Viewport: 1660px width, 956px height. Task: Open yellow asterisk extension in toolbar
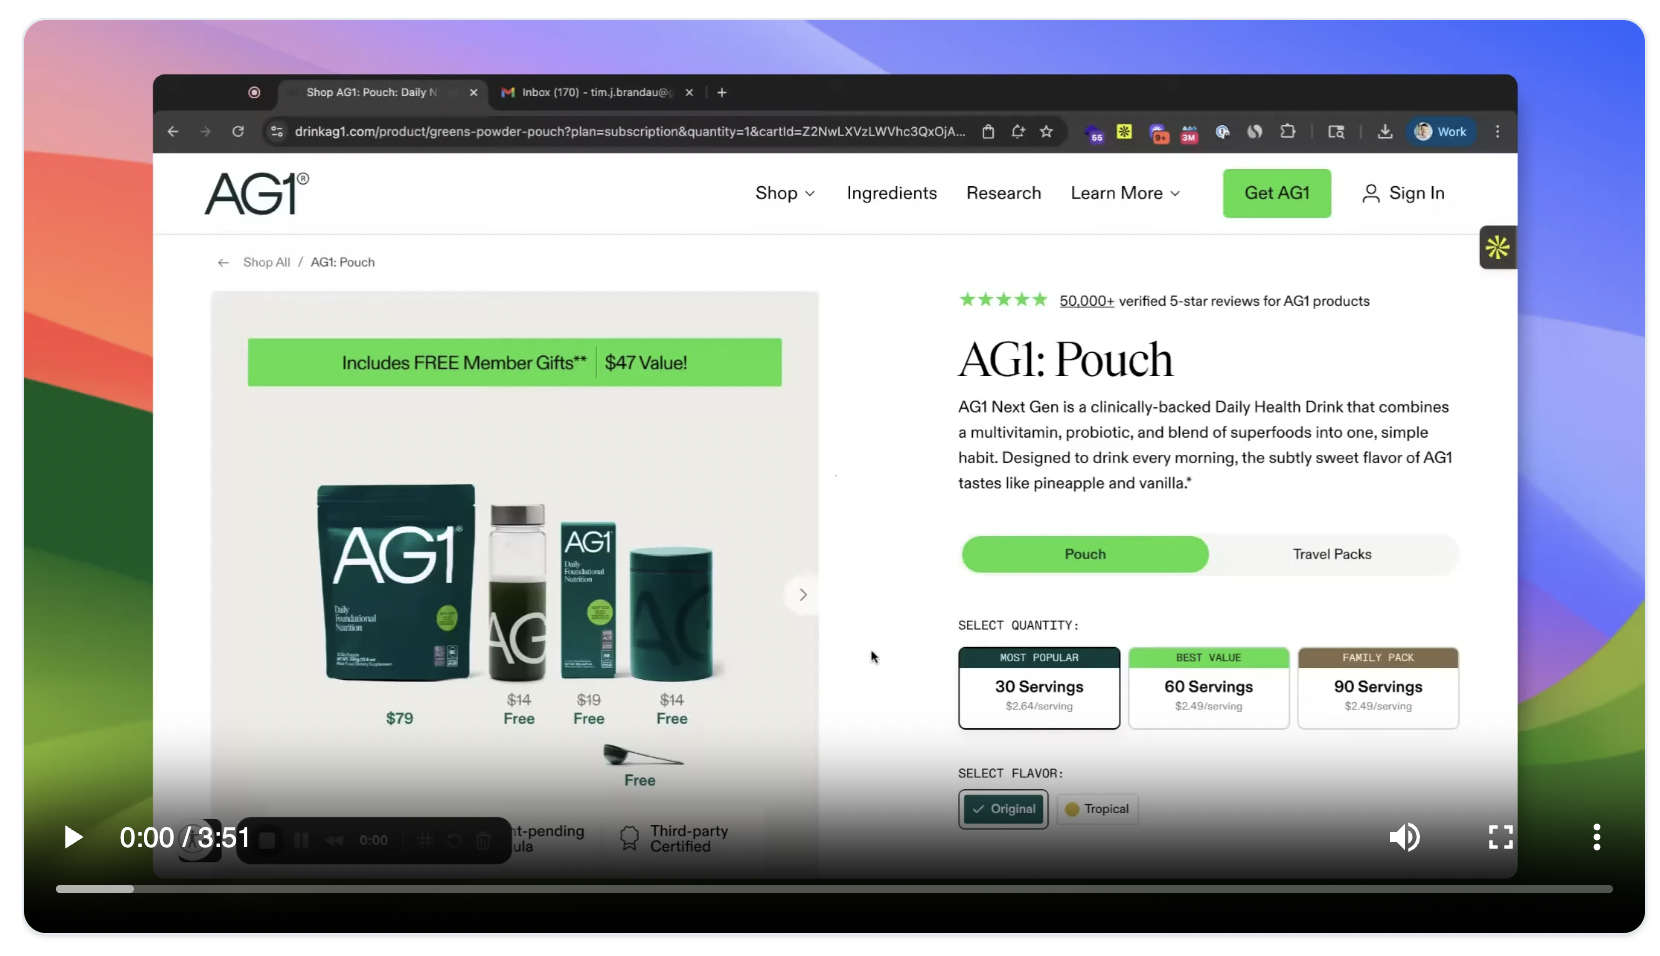click(1124, 131)
